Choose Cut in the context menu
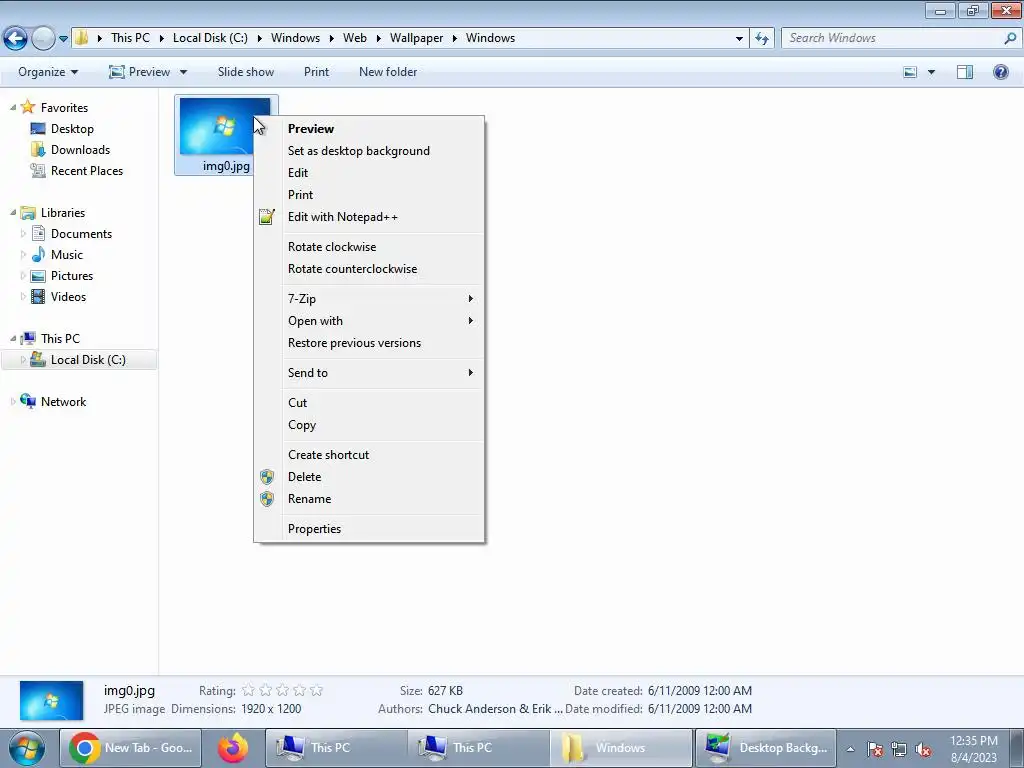 369,403
